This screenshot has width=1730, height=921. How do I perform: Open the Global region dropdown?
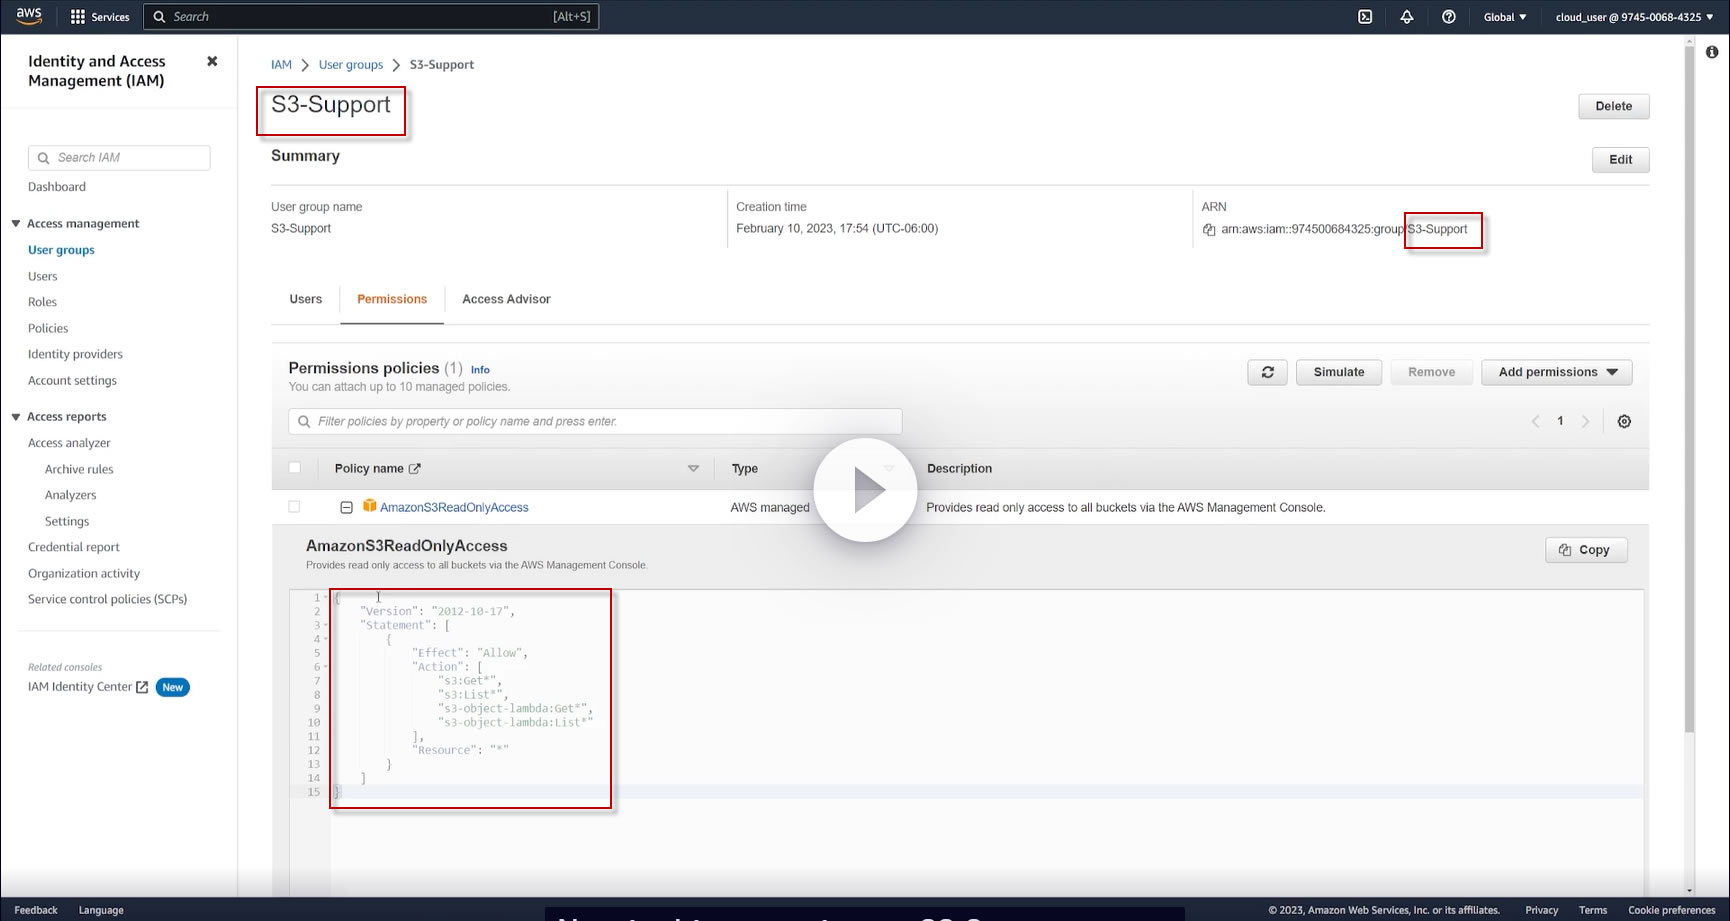click(1505, 17)
